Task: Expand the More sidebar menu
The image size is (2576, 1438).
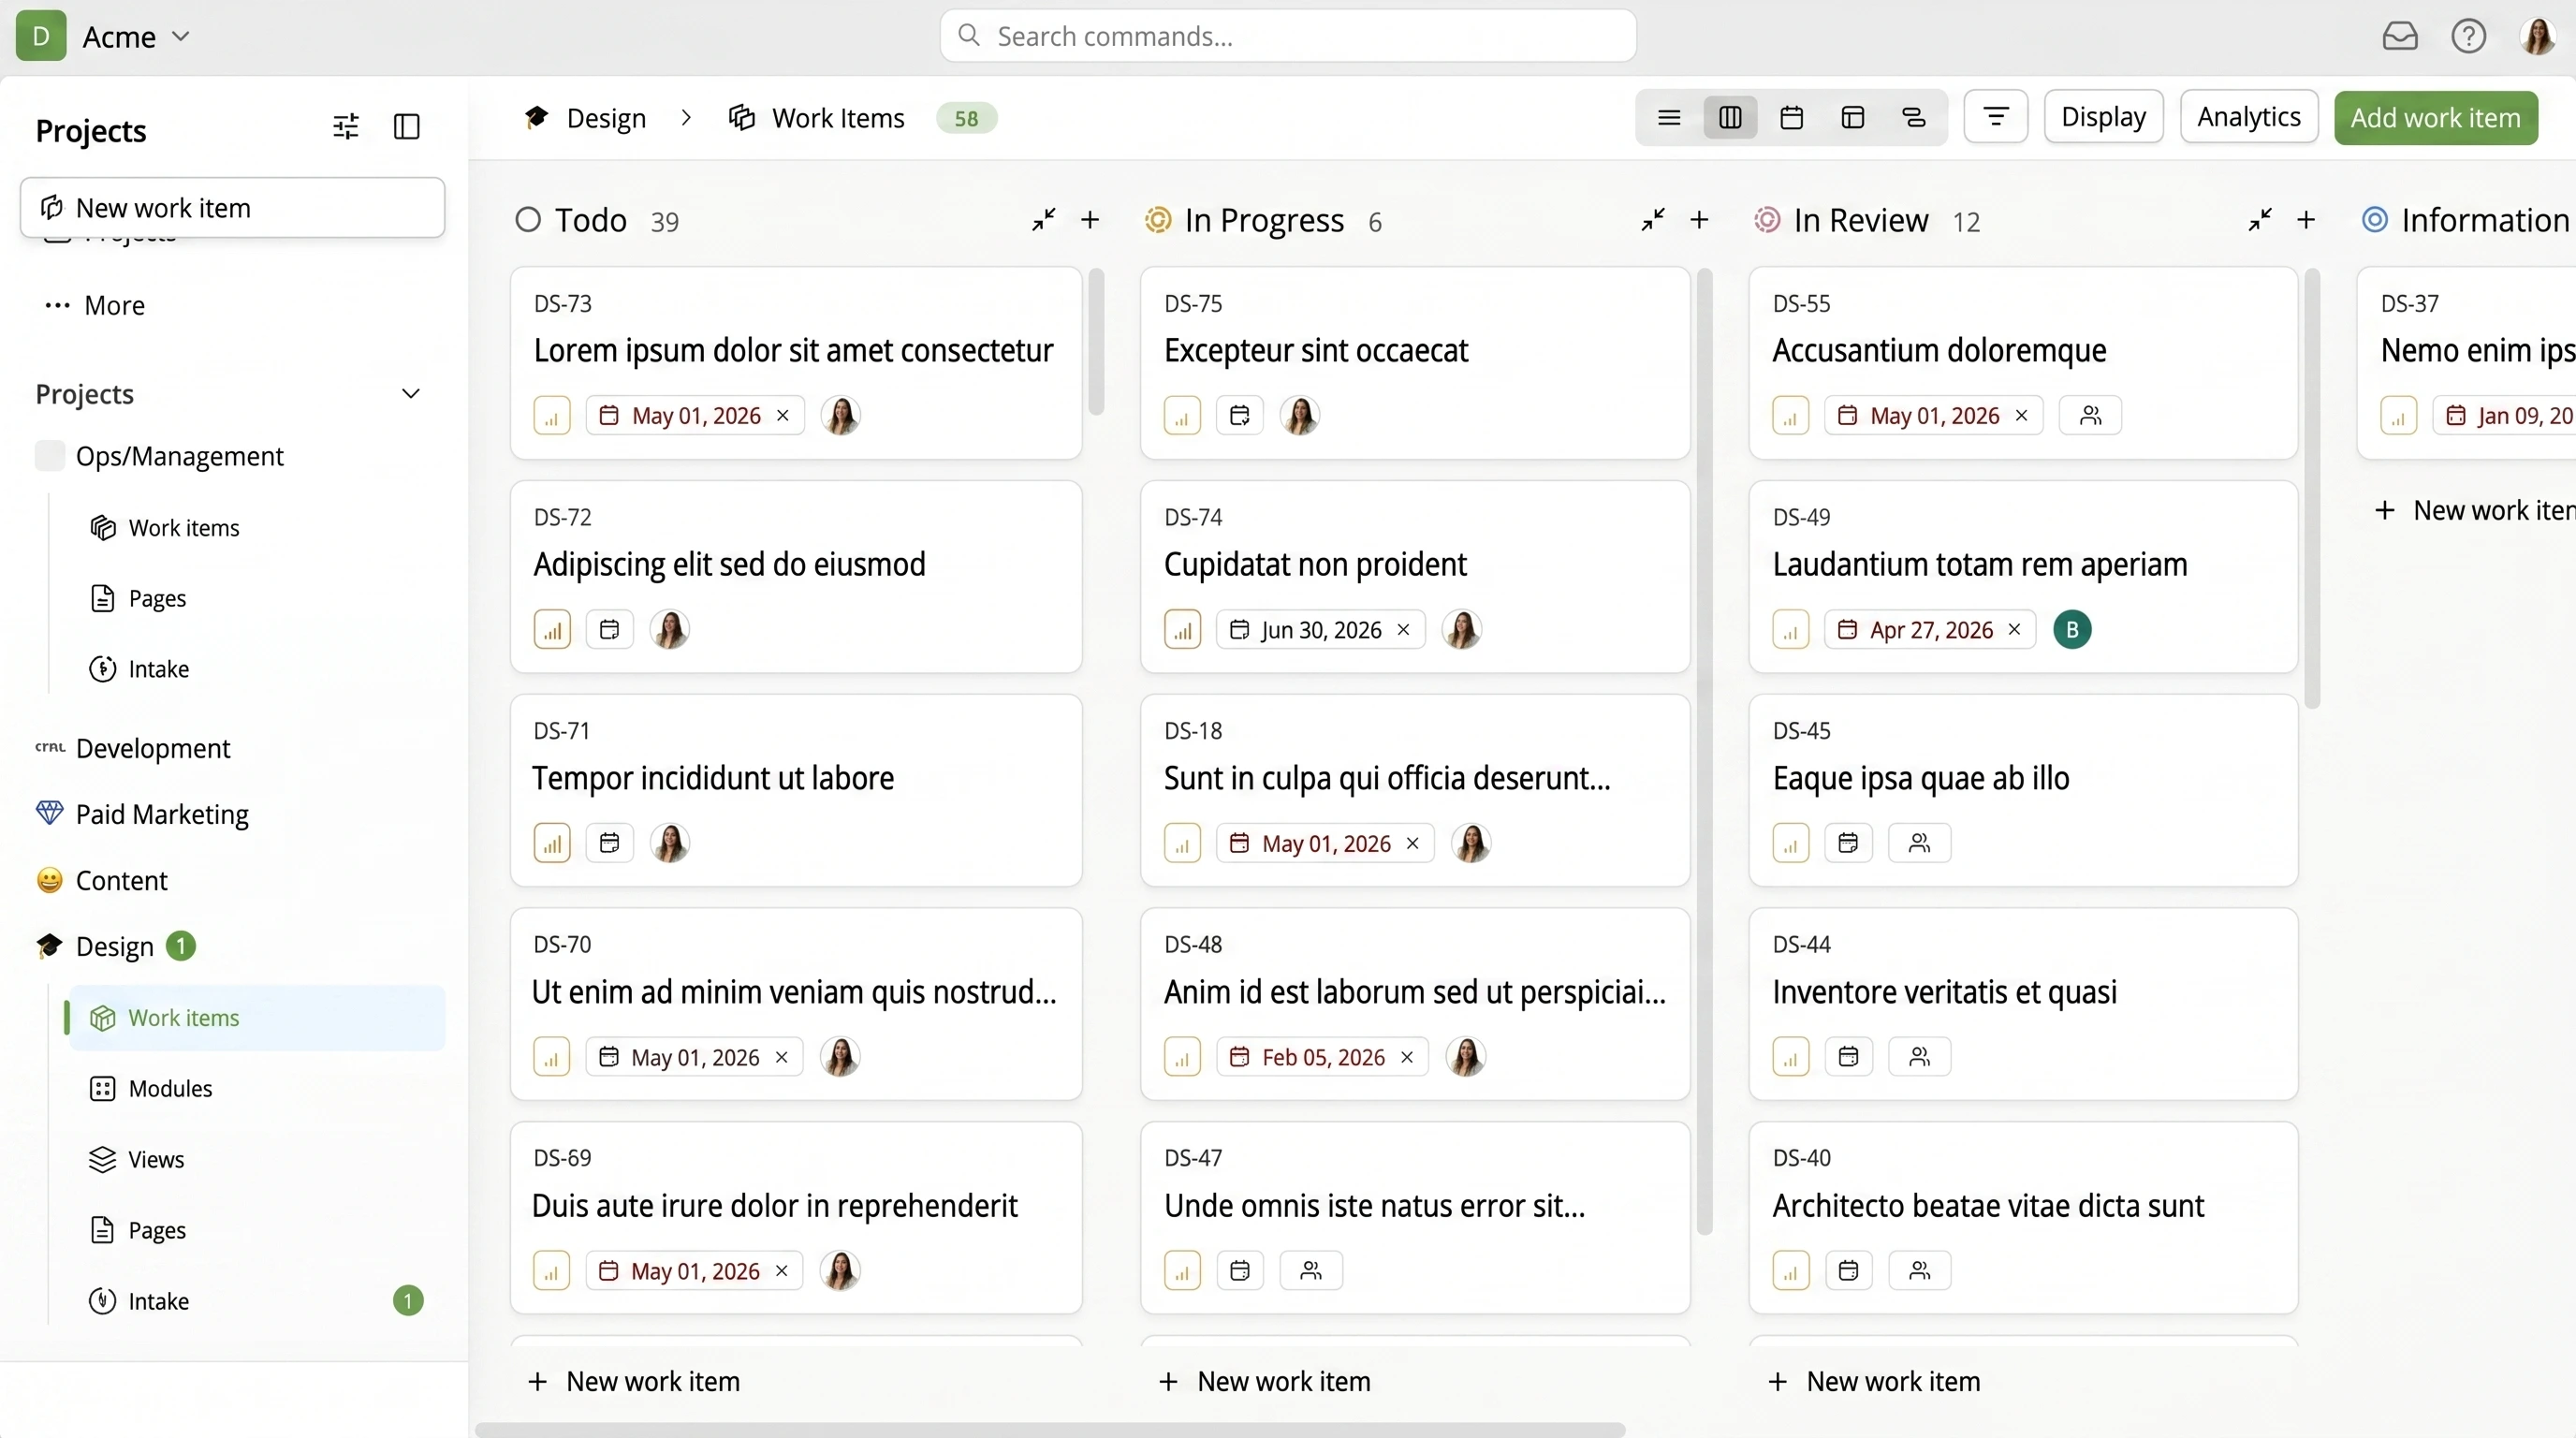Action: tap(95, 305)
